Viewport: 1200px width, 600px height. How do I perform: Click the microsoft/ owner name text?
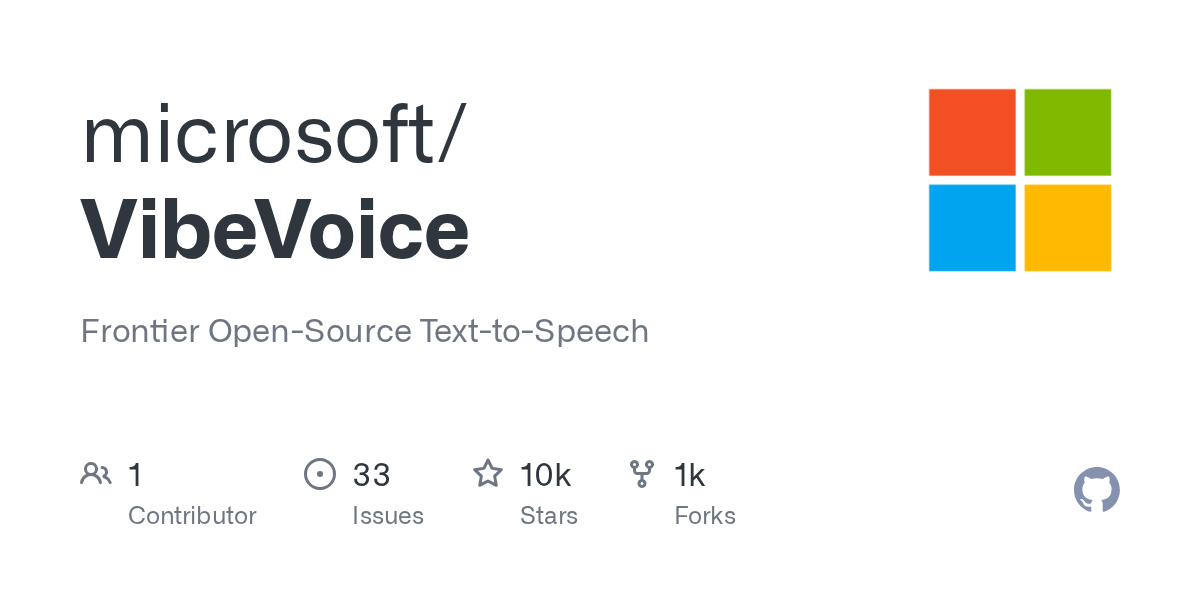272,134
